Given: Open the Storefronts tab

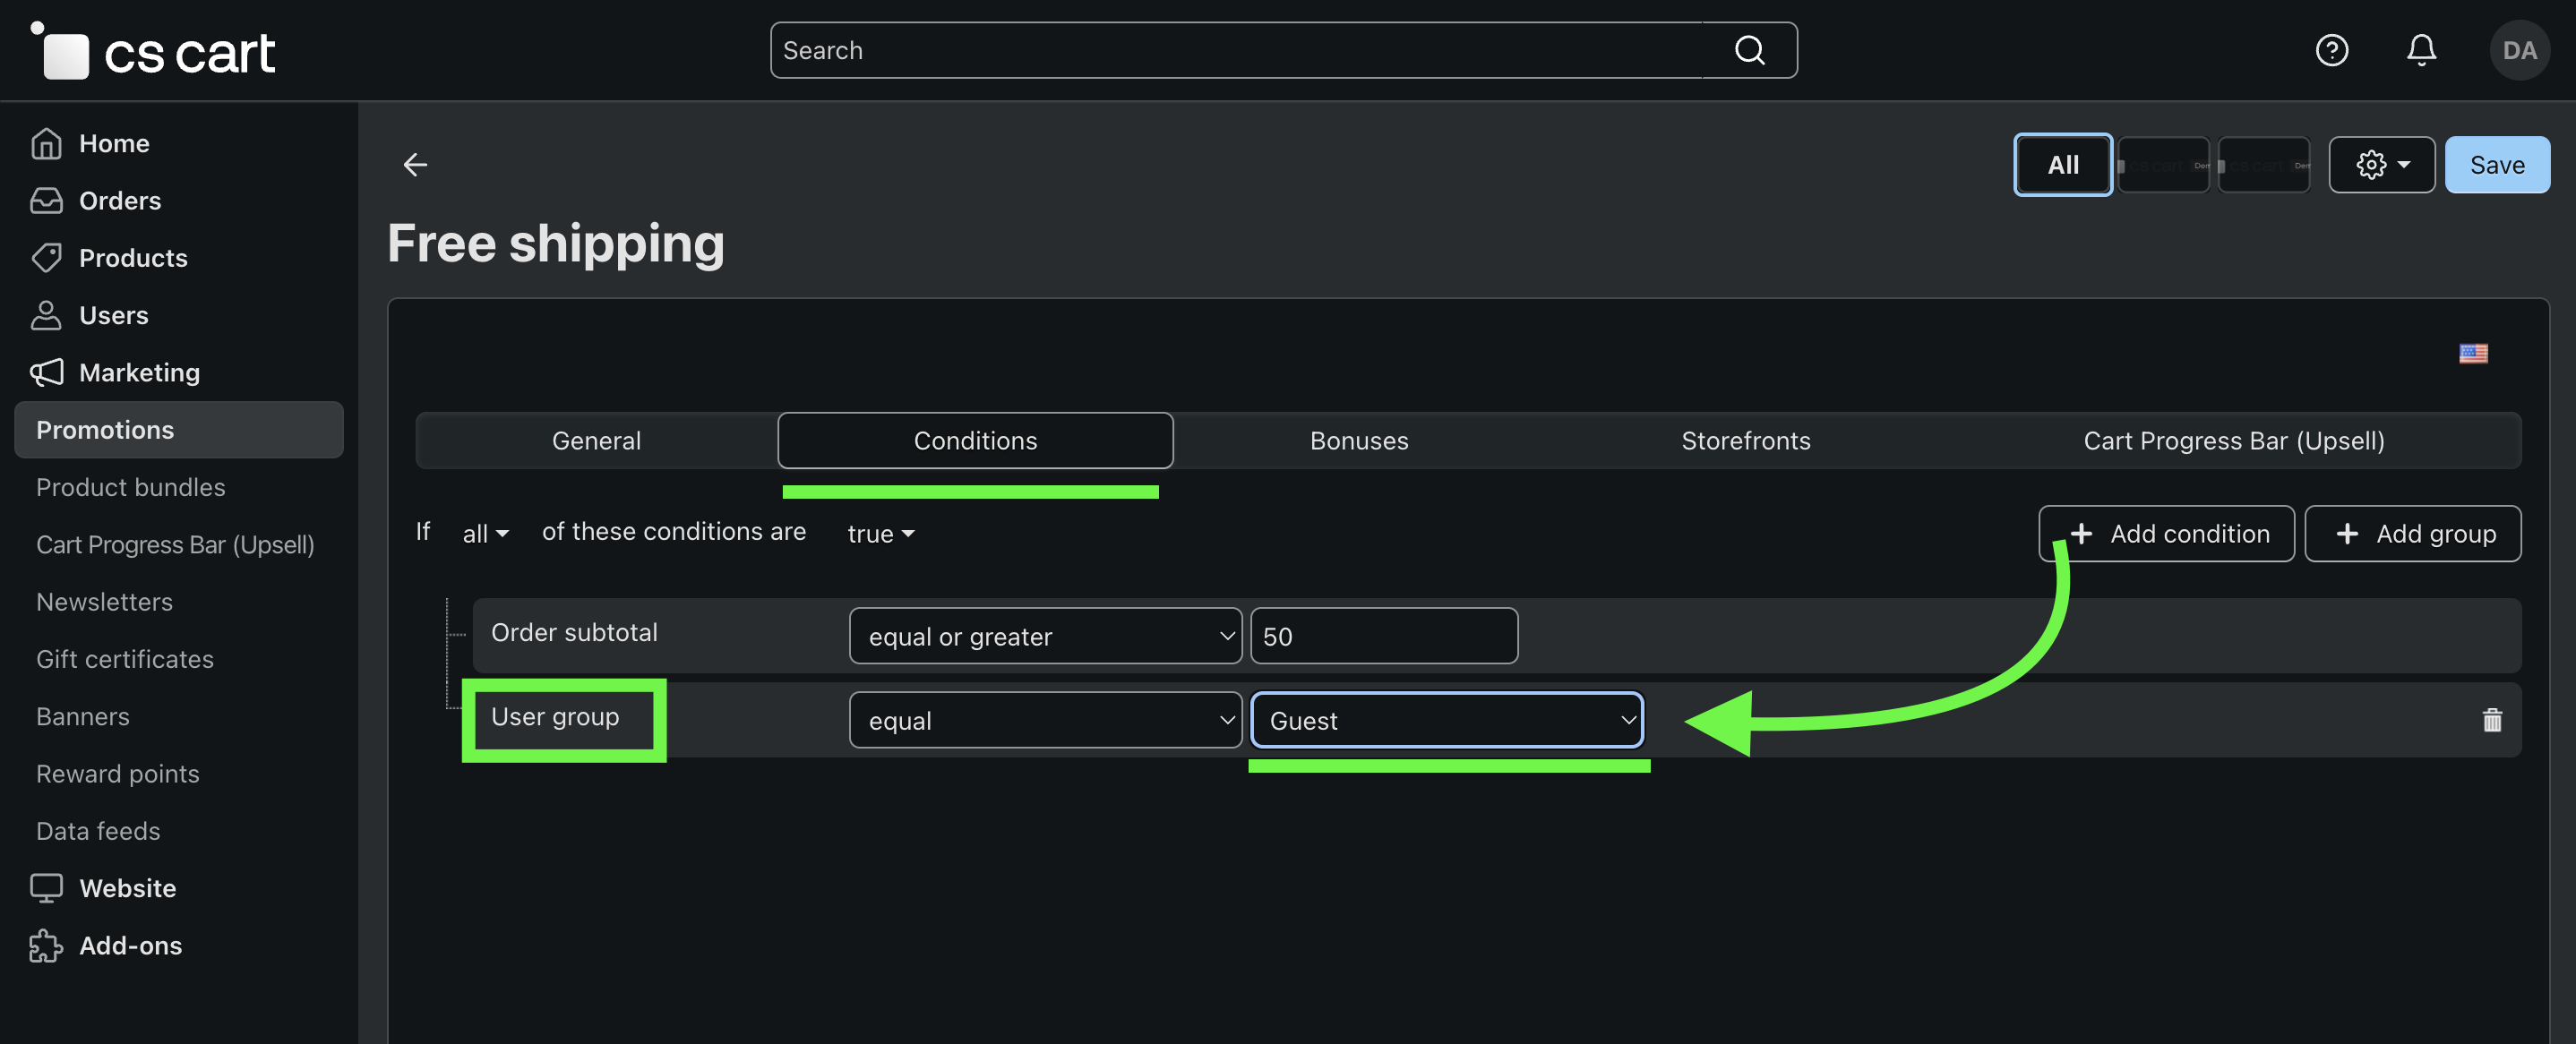Looking at the screenshot, I should [1745, 441].
